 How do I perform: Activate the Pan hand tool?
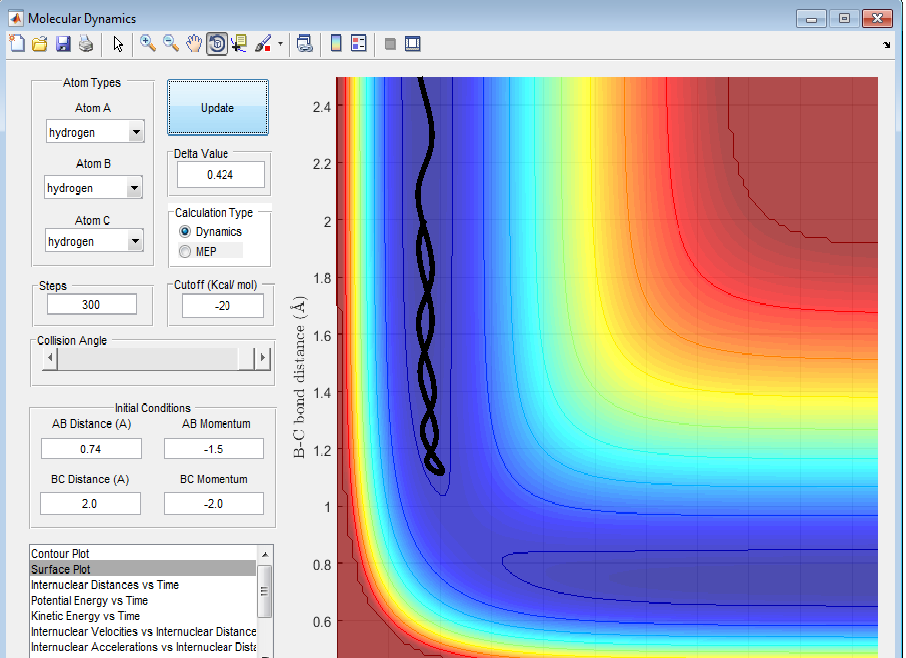click(x=194, y=43)
